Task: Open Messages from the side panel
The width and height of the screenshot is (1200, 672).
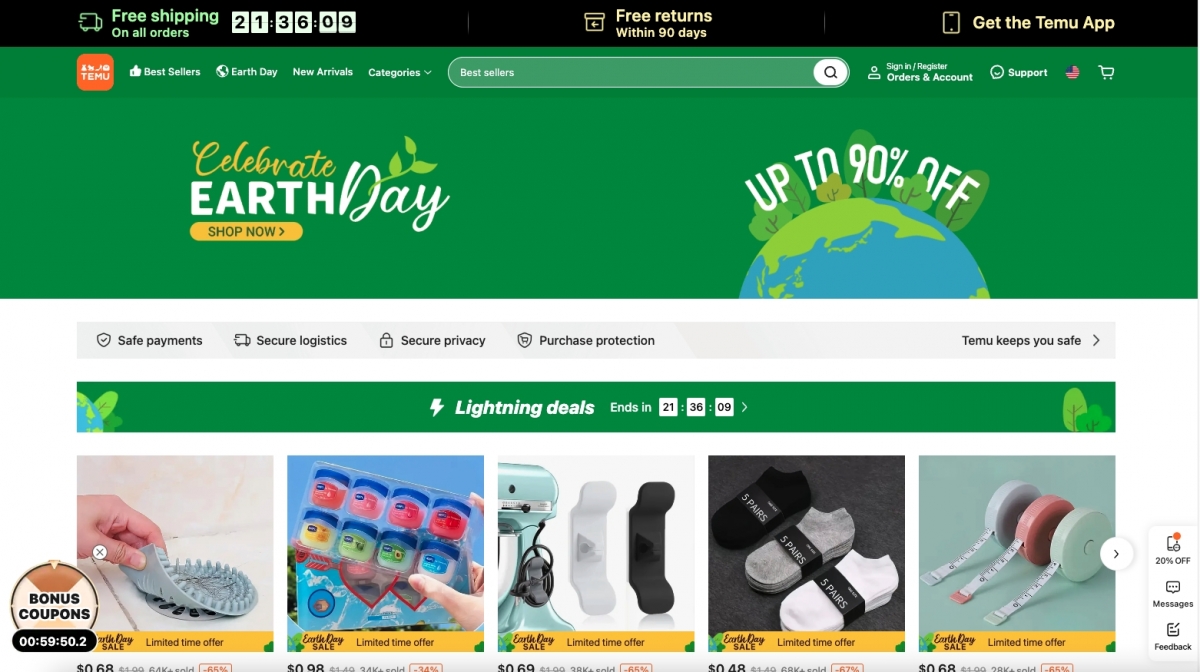Action: point(1173,594)
